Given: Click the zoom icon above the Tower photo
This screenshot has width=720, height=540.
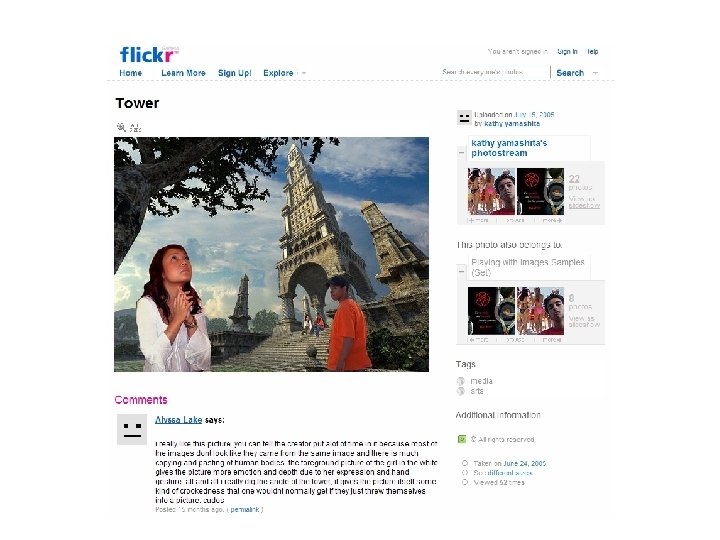Looking at the screenshot, I should (x=121, y=127).
